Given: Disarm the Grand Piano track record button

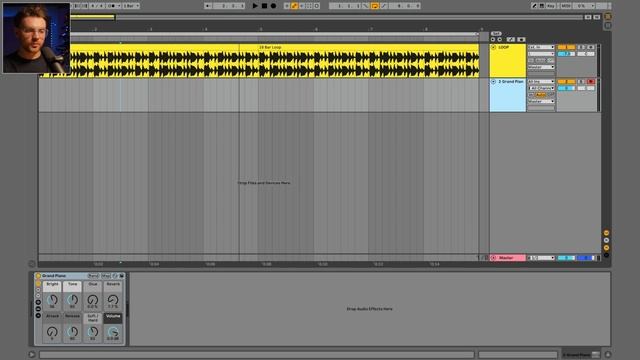Looking at the screenshot, I should point(591,82).
